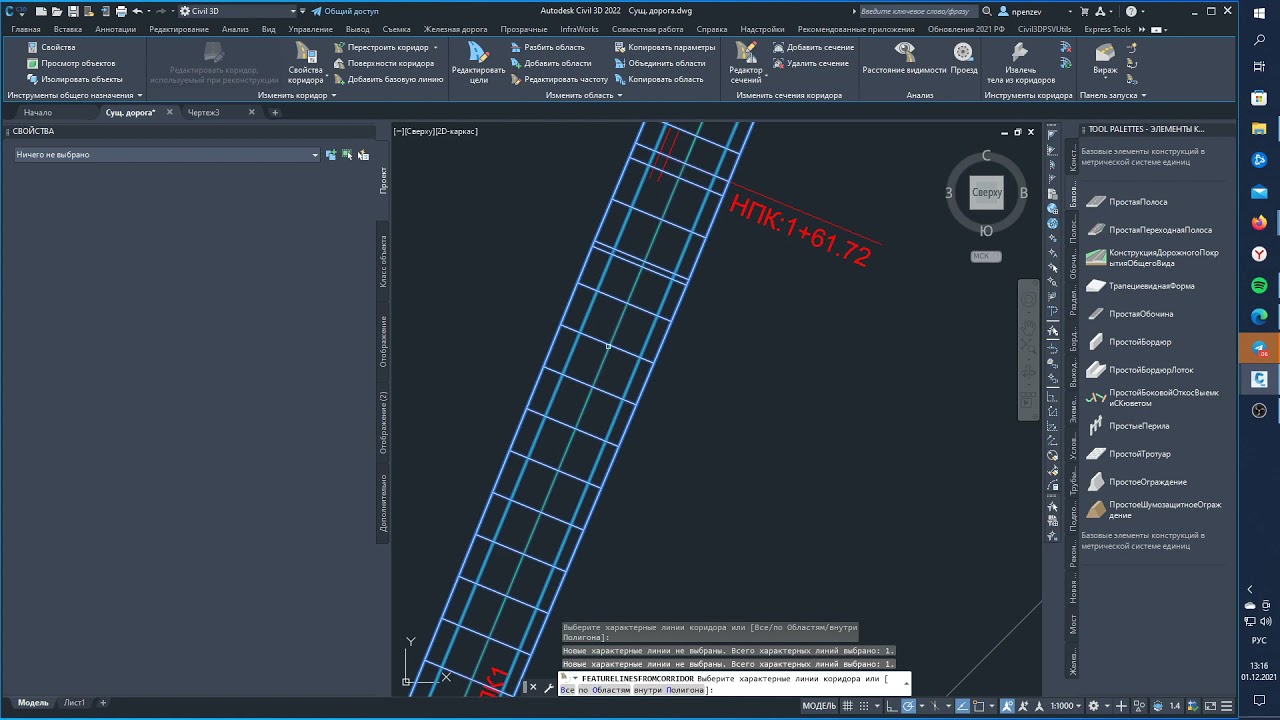Click Извлечь тела из коридоров

[1020, 62]
